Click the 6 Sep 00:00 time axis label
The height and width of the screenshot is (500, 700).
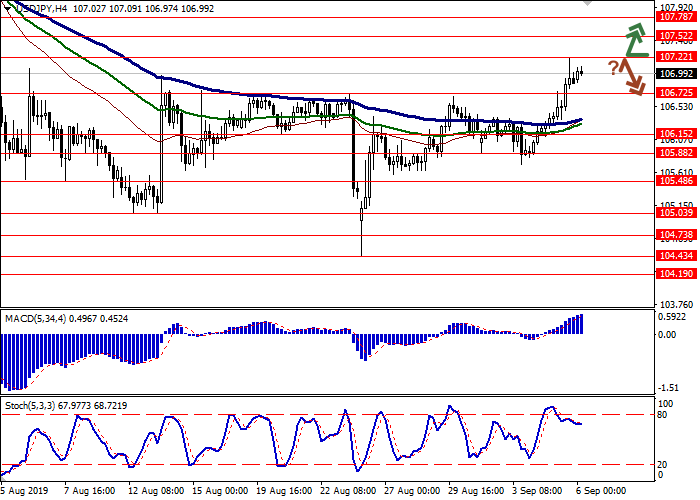click(x=599, y=491)
